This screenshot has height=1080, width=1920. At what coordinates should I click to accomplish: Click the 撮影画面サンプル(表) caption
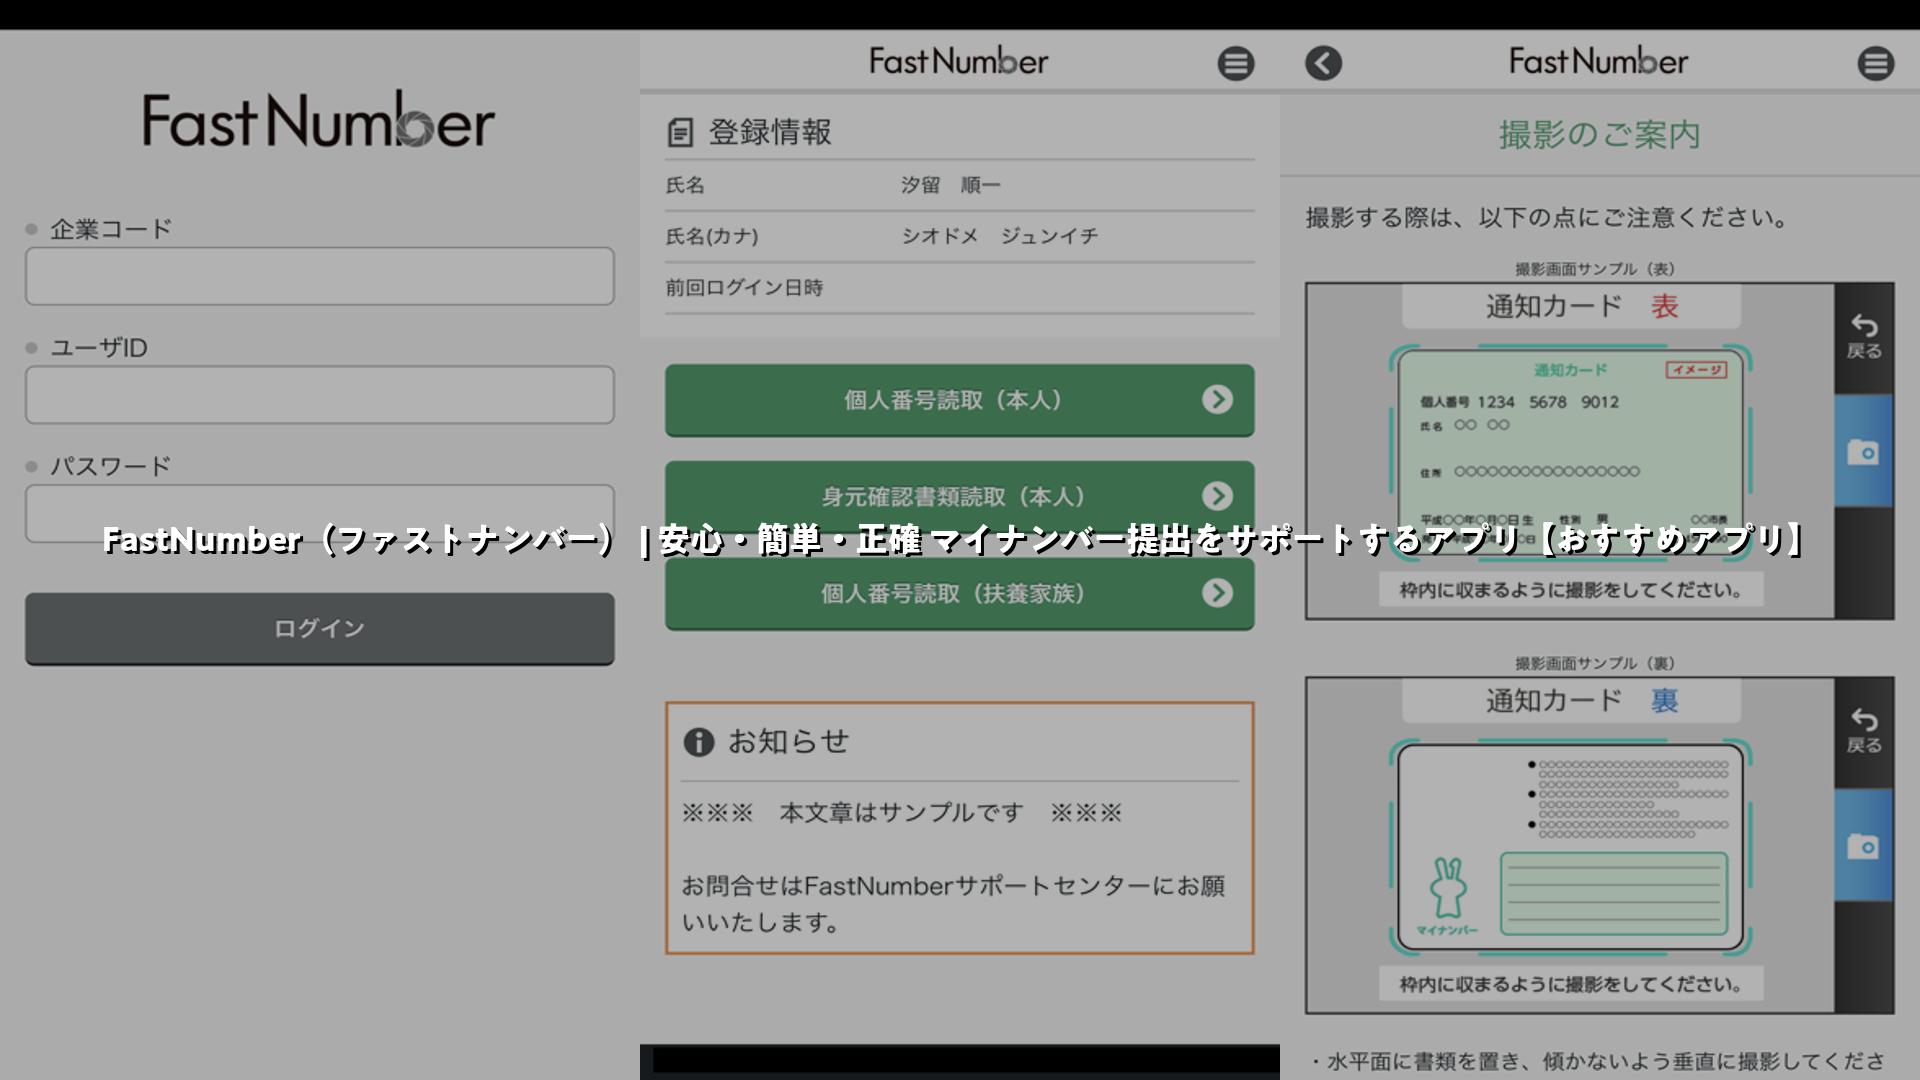point(1594,269)
